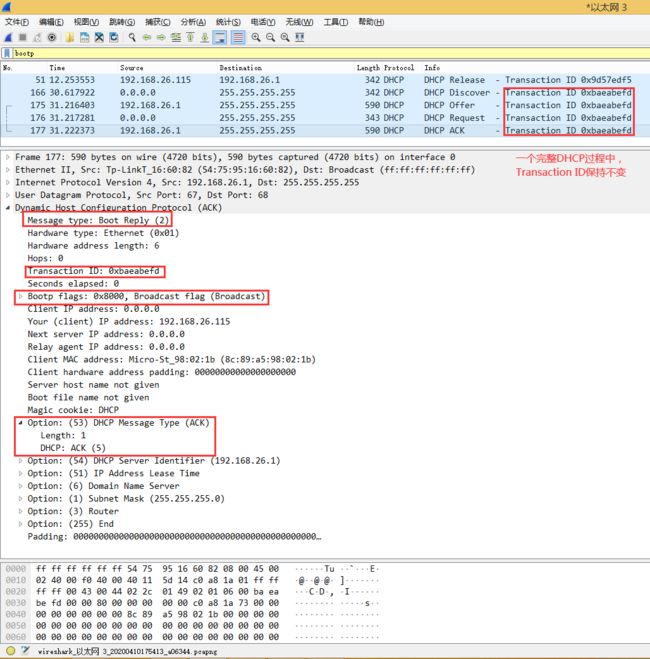Close the capture file with the X icon
This screenshot has height=659, width=650.
coord(99,37)
